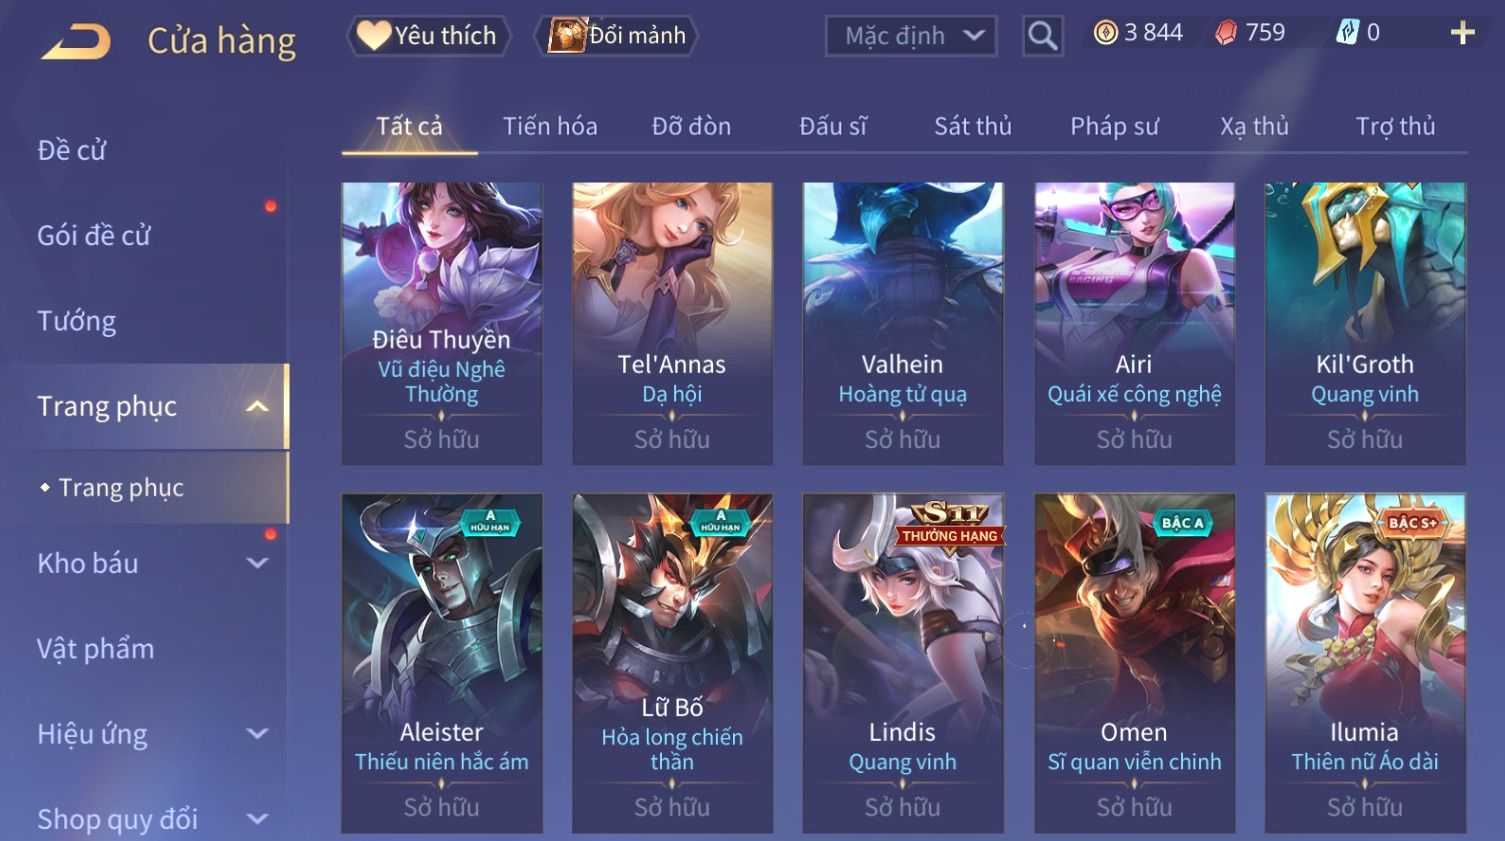
Task: Tap the blue voucher currency icon
Action: 1347,33
